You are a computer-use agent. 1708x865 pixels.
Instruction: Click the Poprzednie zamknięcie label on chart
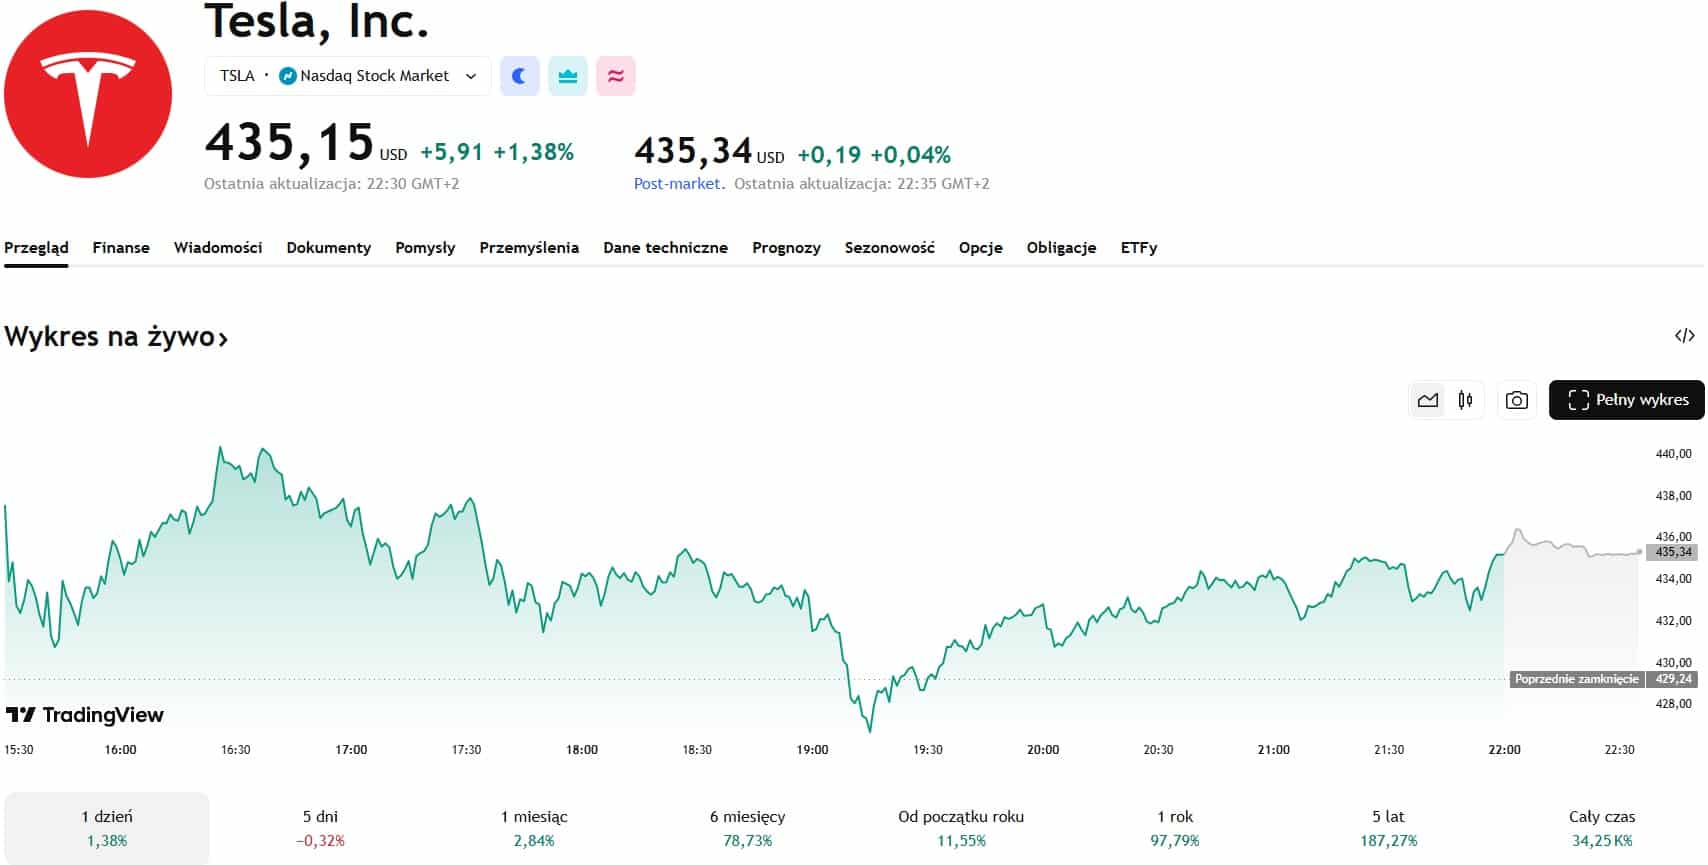[x=1576, y=679]
